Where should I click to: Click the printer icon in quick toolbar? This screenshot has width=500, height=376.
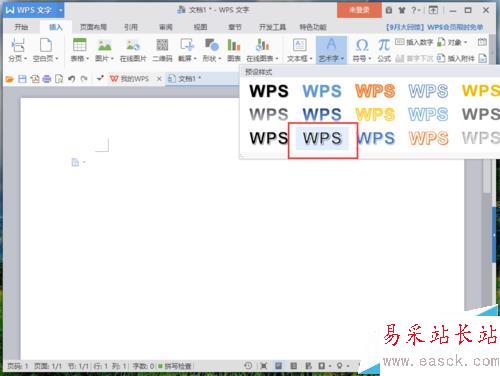(x=47, y=79)
